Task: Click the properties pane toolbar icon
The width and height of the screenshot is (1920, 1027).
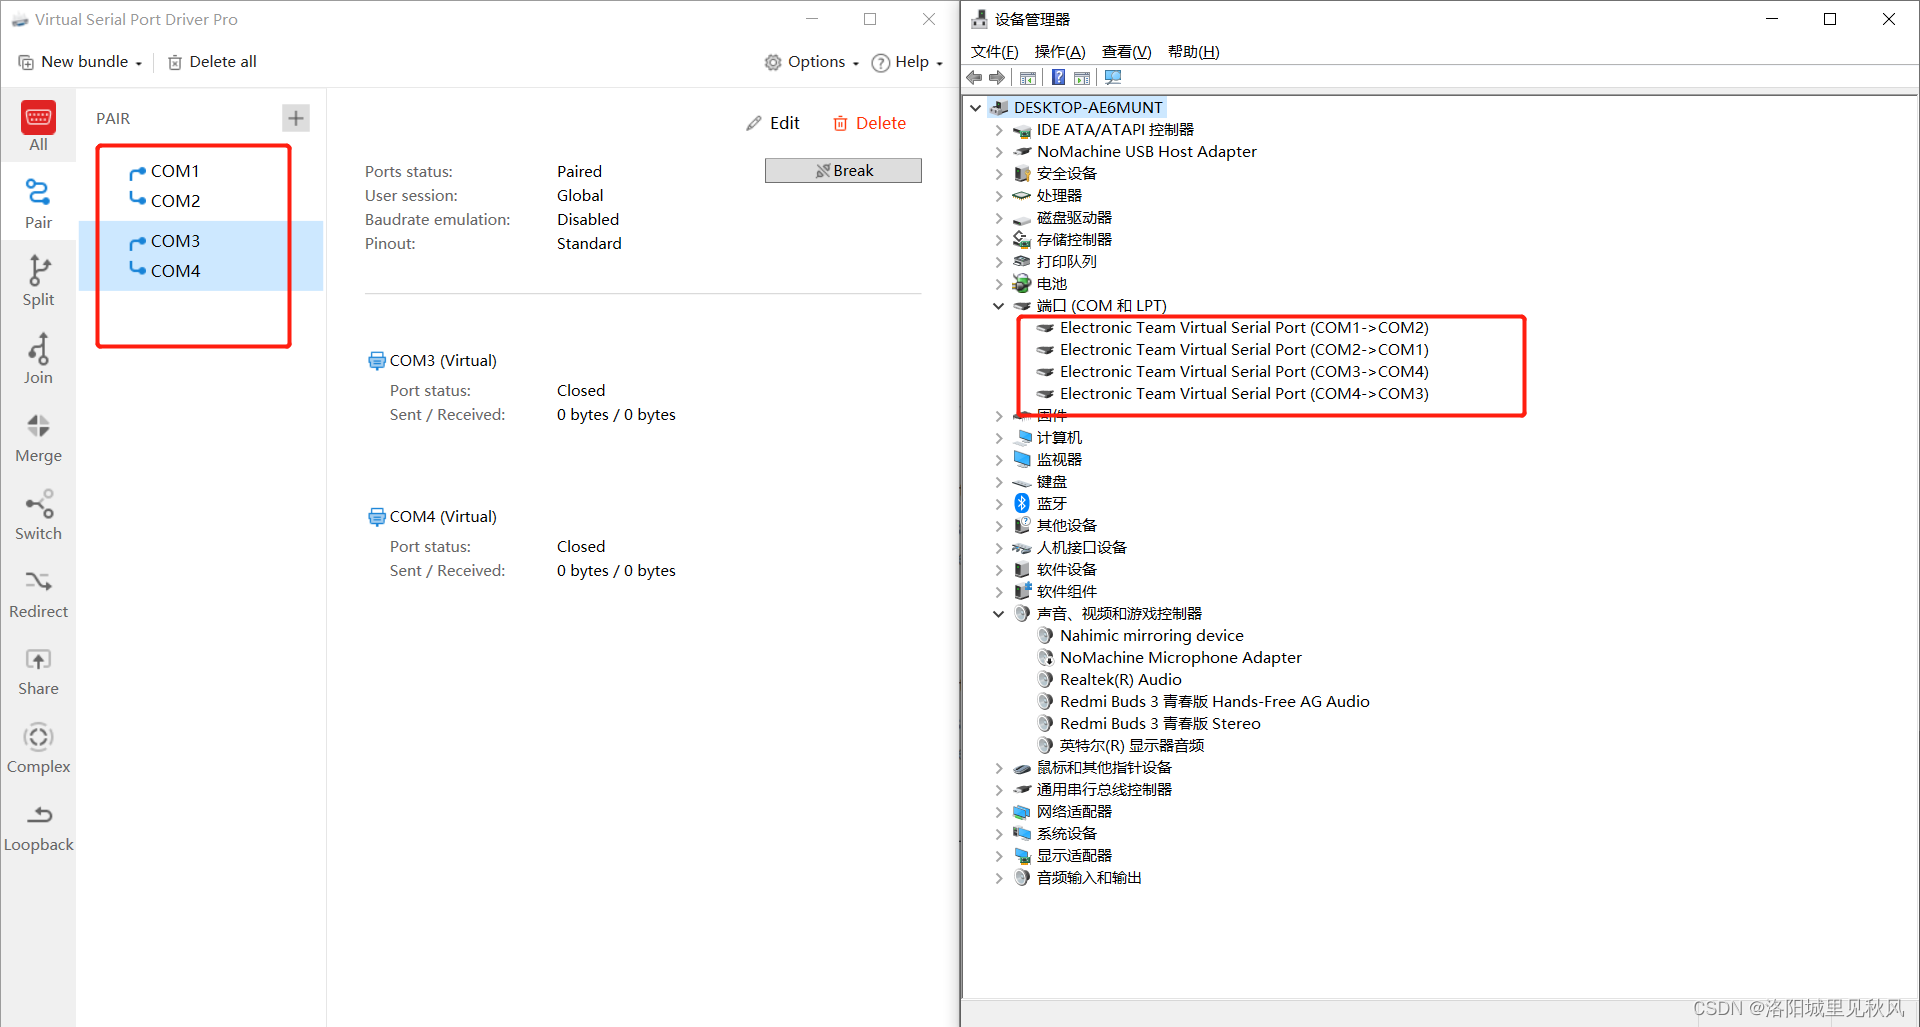Action: tap(1082, 77)
